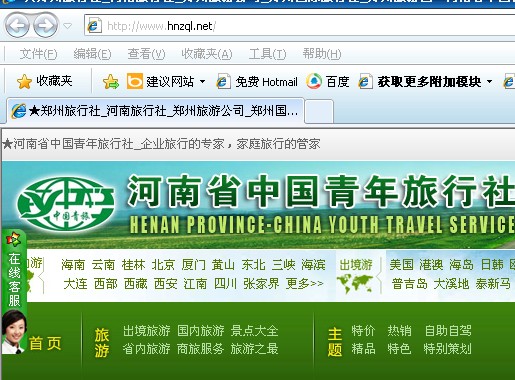515x380 pixels.
Task: Click the browser Back arrow button
Action: pos(17,25)
